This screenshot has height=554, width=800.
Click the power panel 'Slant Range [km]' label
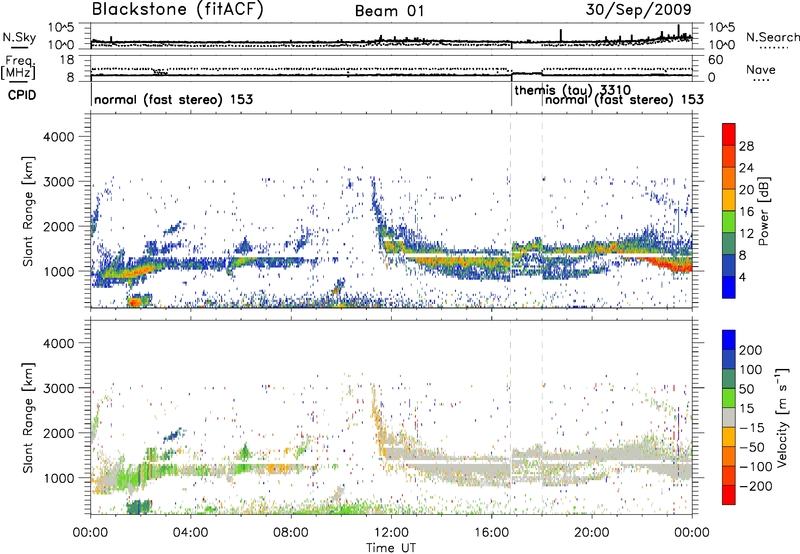[28, 211]
